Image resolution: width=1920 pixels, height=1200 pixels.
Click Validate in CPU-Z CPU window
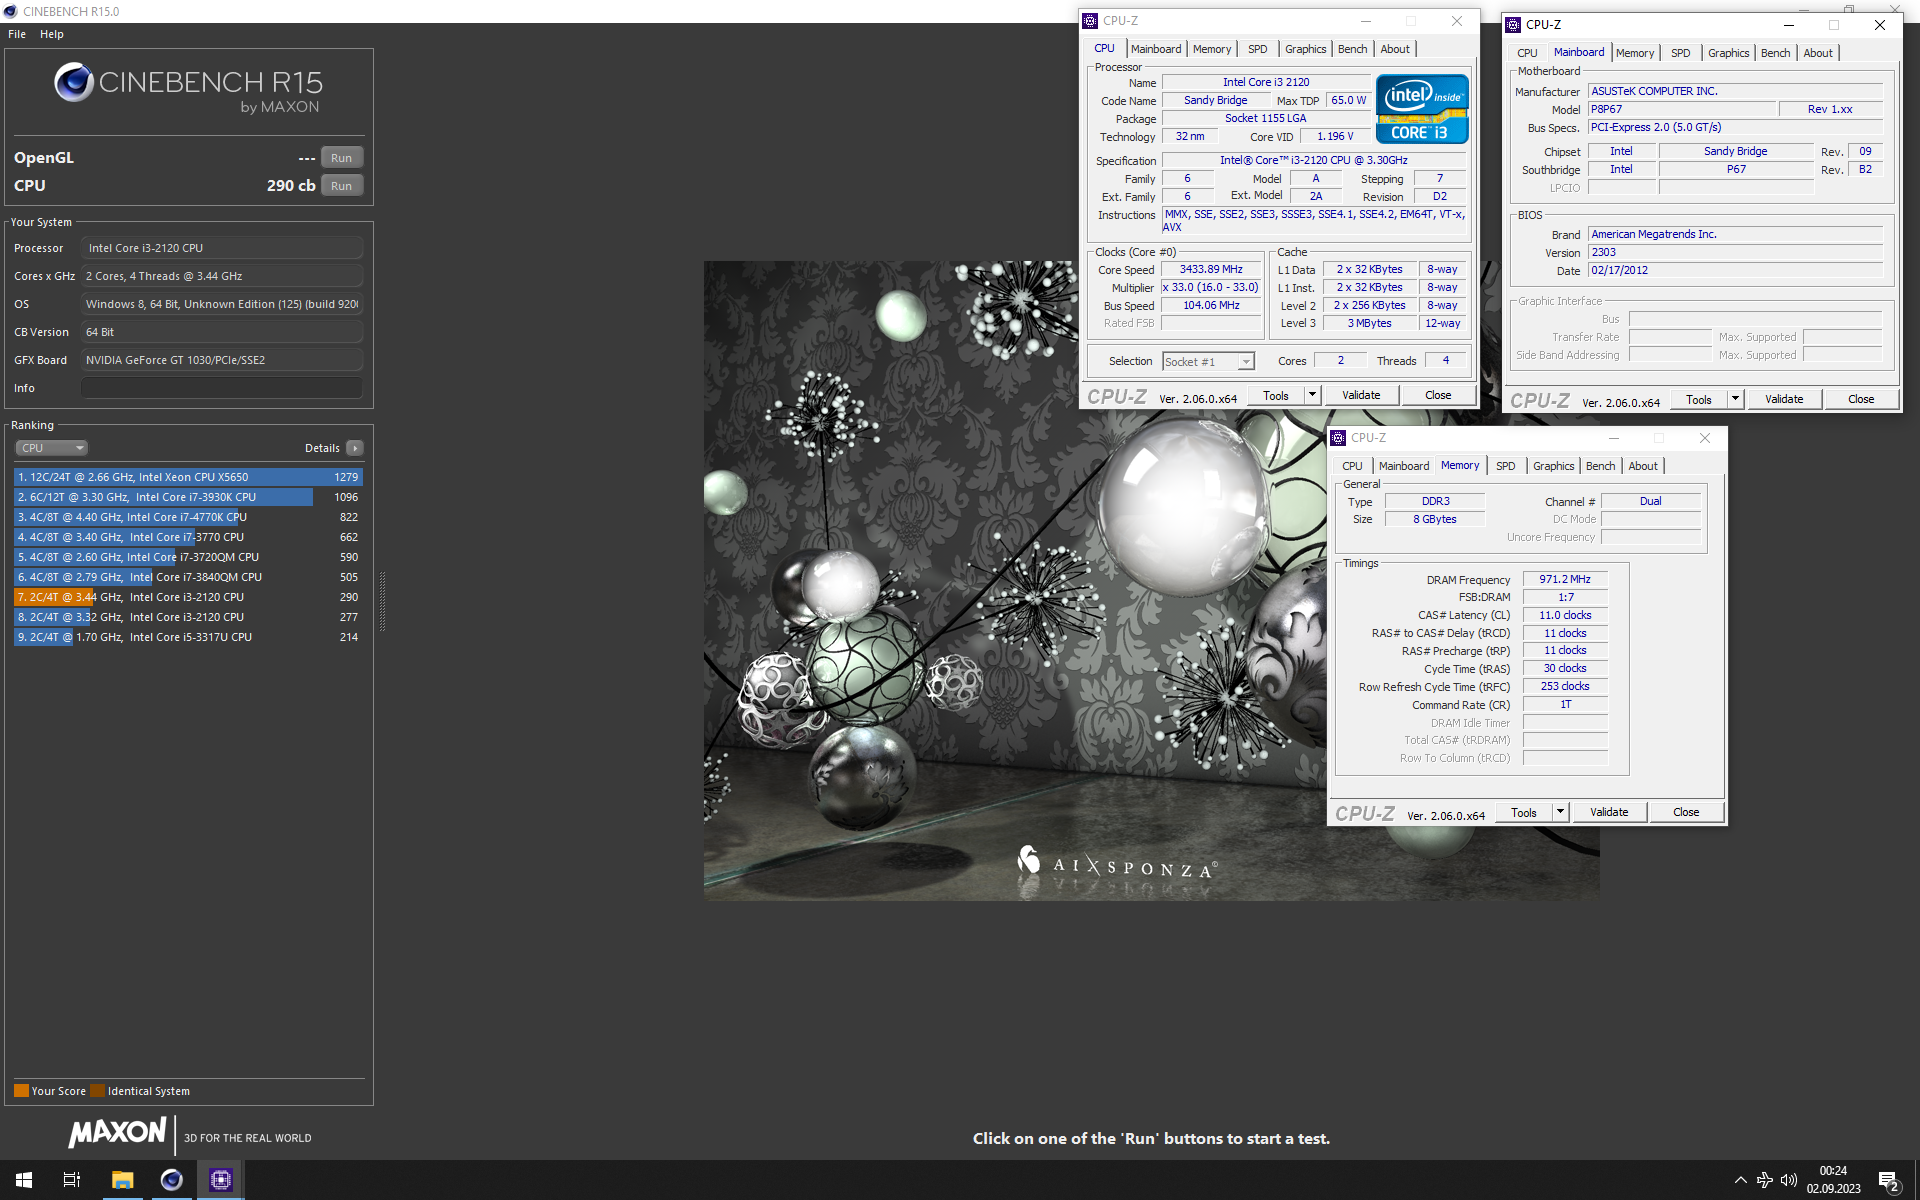tap(1361, 395)
